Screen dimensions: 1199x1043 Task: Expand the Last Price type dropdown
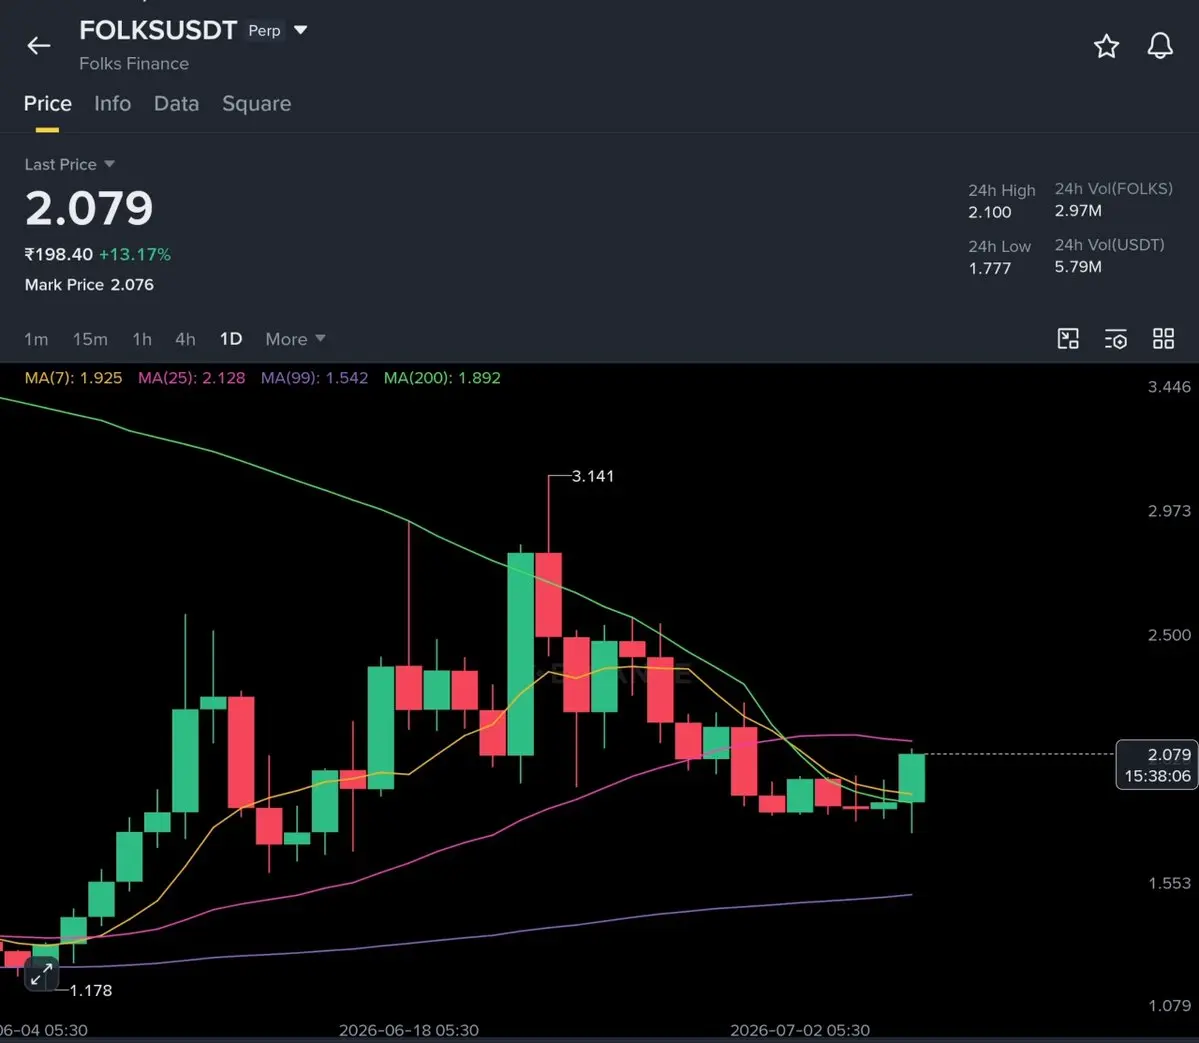coord(109,164)
